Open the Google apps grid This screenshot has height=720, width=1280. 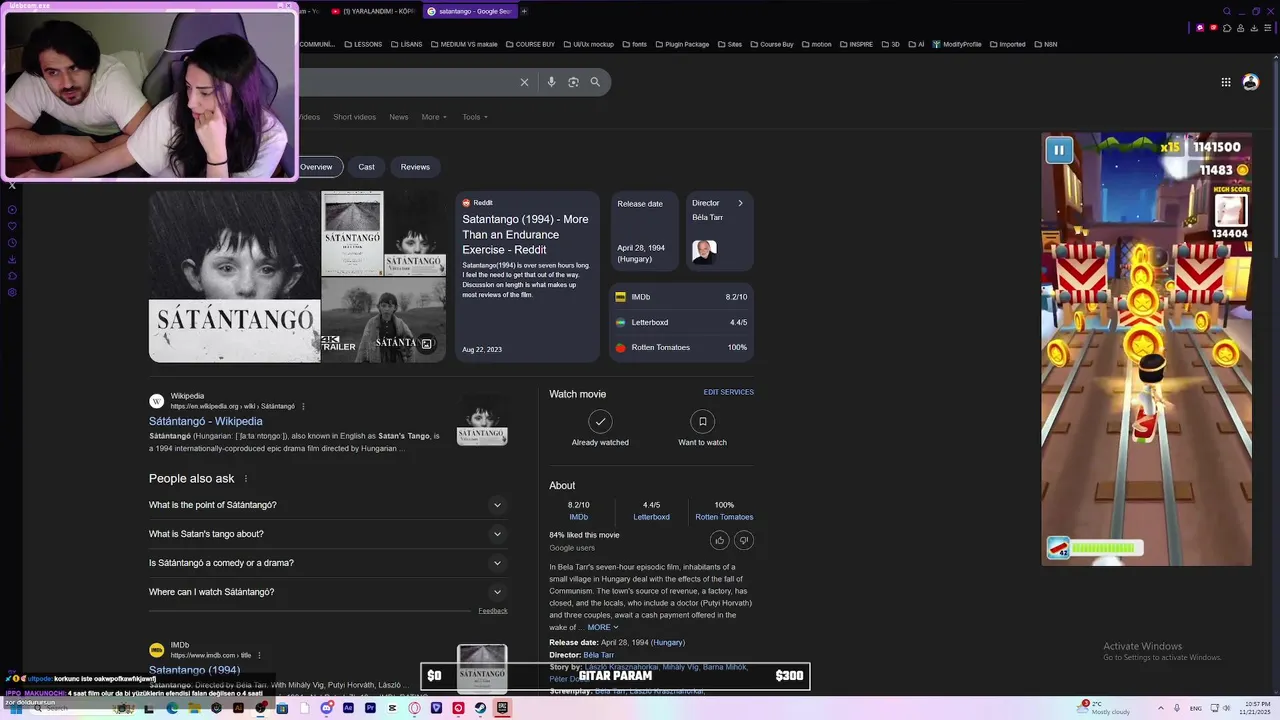(1226, 82)
